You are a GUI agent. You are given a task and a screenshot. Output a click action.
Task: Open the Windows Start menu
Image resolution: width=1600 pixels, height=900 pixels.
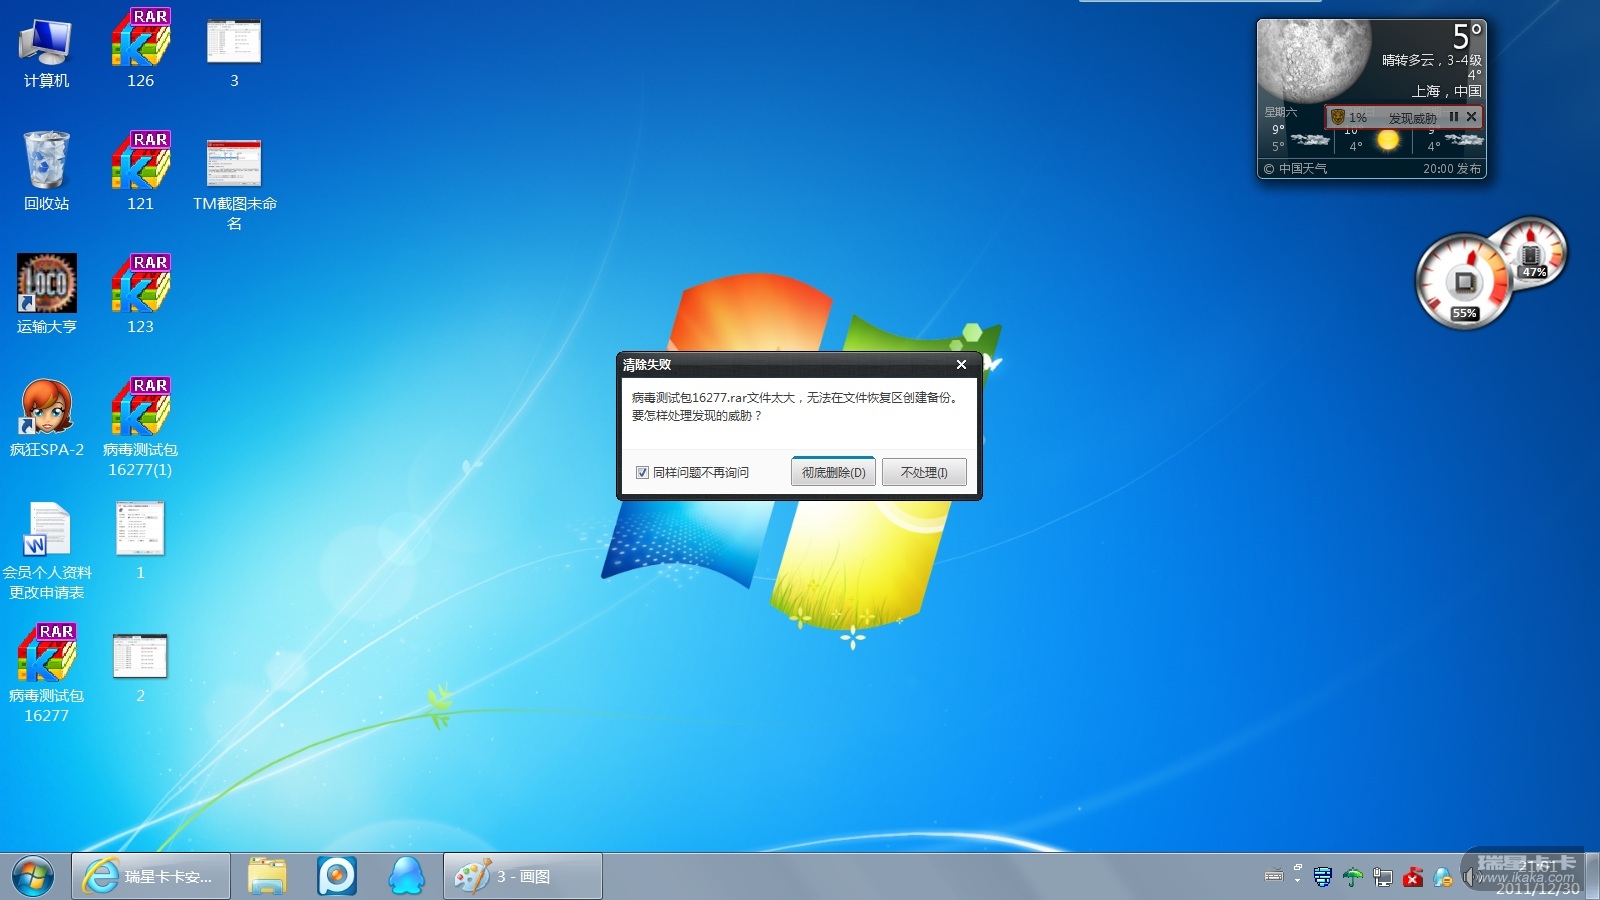(x=33, y=876)
